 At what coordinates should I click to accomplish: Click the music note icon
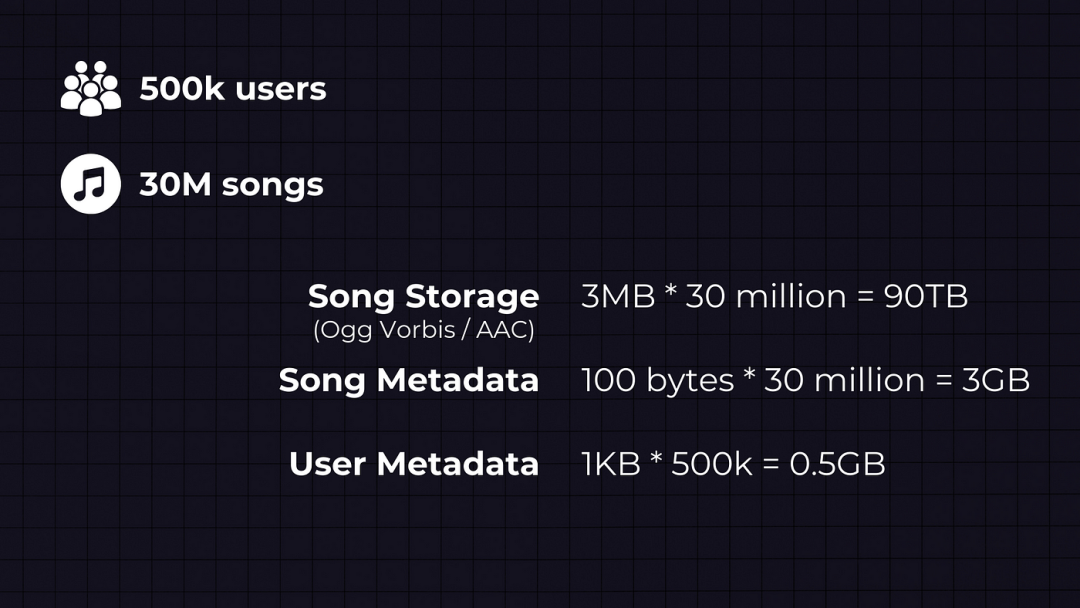[91, 184]
